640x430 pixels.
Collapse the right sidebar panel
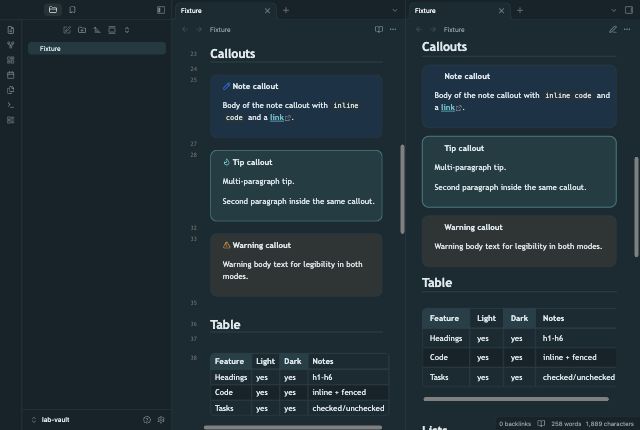[x=629, y=10]
